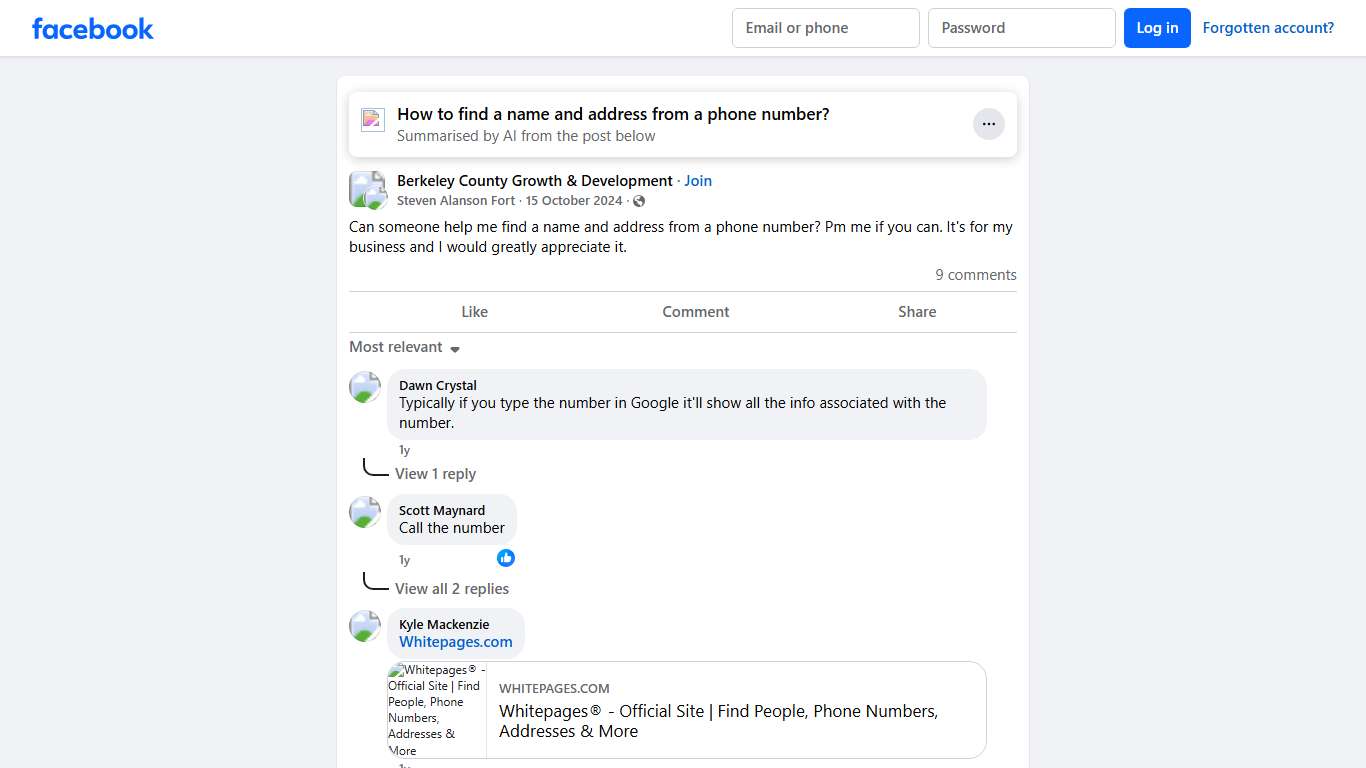1366x768 pixels.
Task: Click the like reaction icon on Scott's comment
Action: click(506, 558)
